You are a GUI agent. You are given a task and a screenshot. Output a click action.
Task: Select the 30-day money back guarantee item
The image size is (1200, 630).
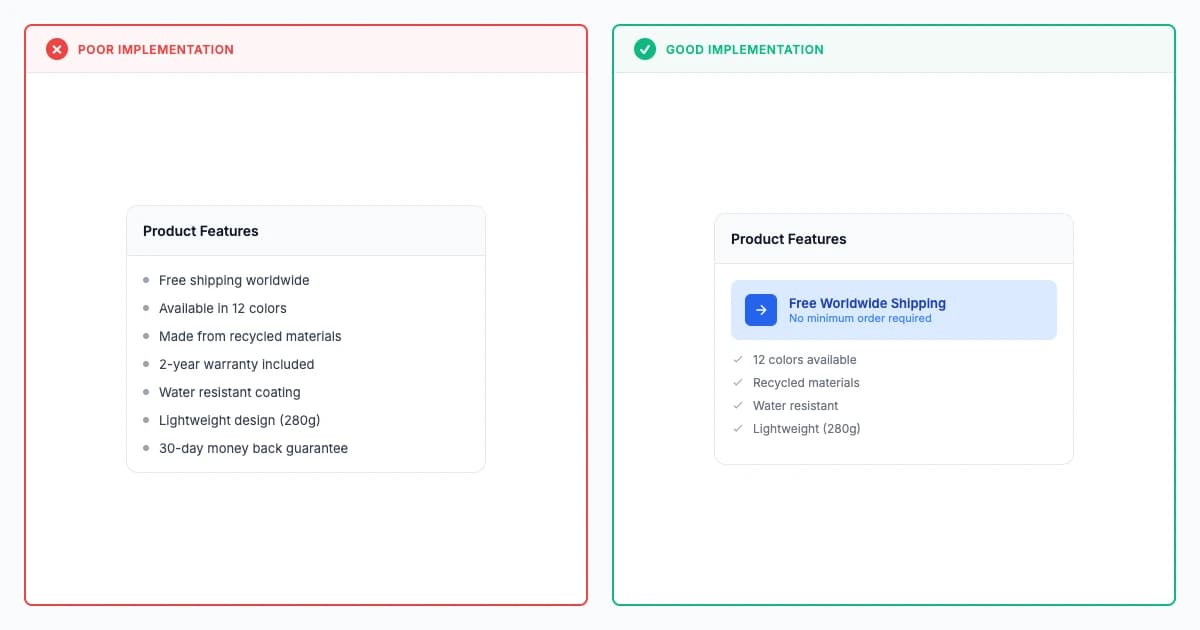pos(246,448)
